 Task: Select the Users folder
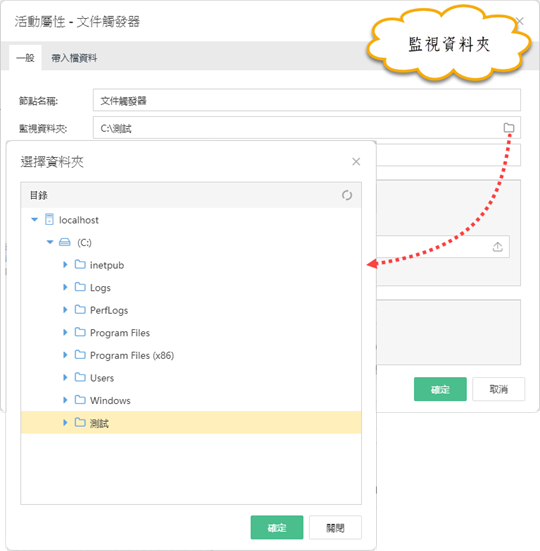102,378
